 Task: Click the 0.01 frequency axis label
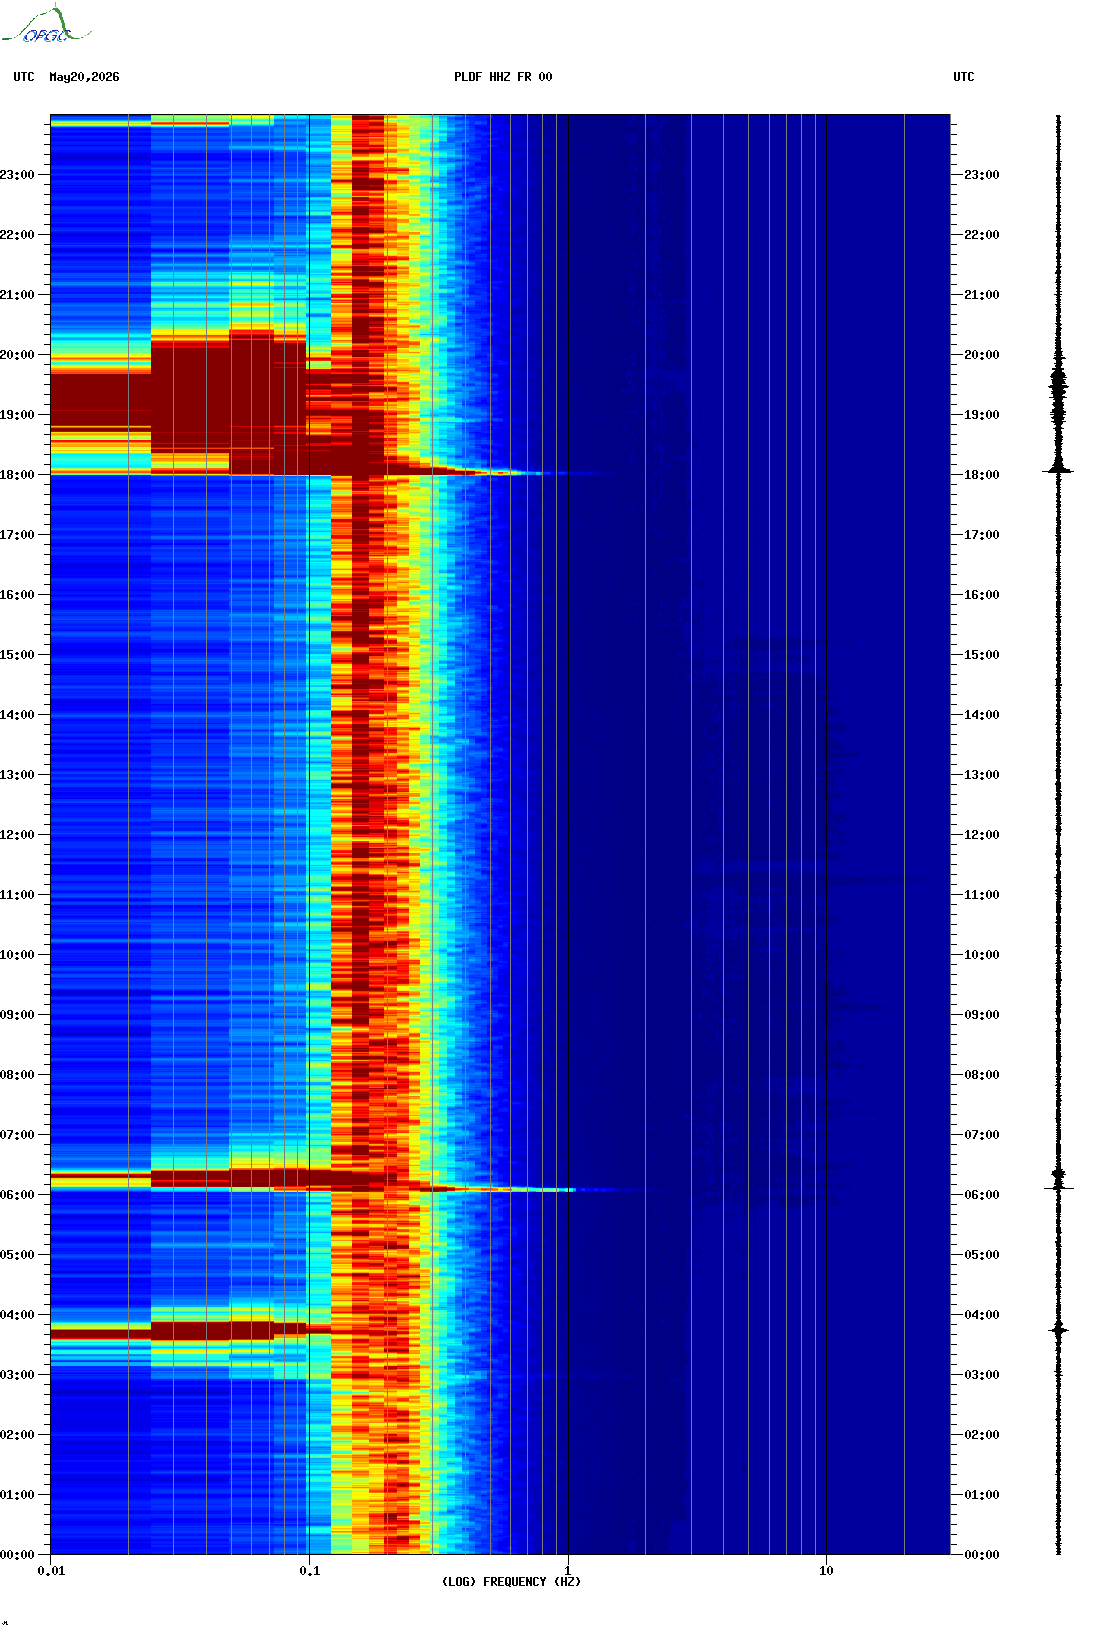[51, 1571]
